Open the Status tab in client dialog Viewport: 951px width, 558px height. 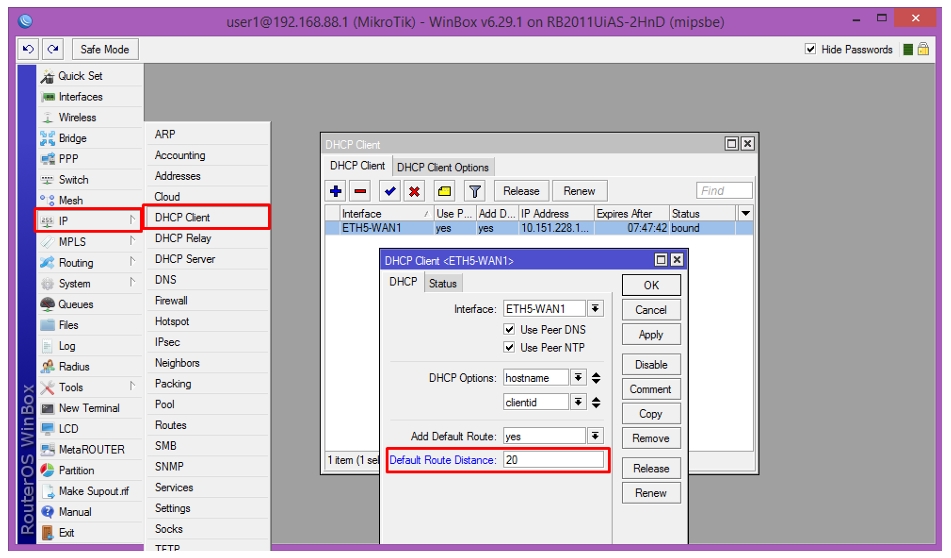point(443,283)
